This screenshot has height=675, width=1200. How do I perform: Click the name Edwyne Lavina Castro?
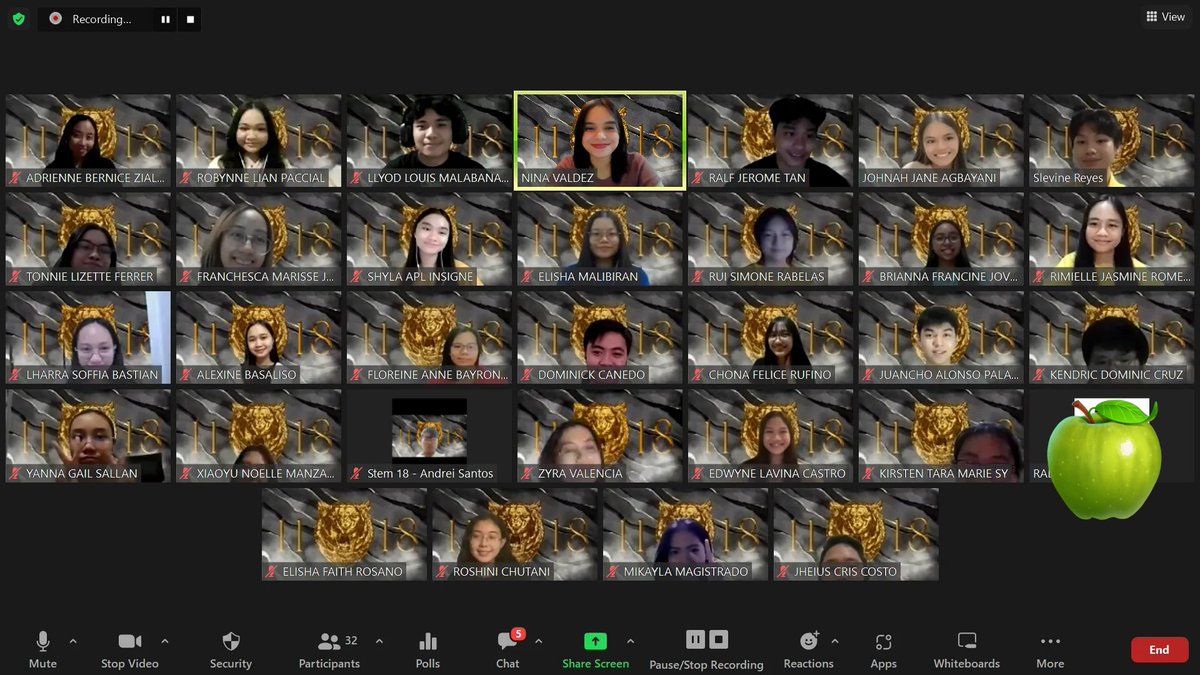(x=777, y=473)
